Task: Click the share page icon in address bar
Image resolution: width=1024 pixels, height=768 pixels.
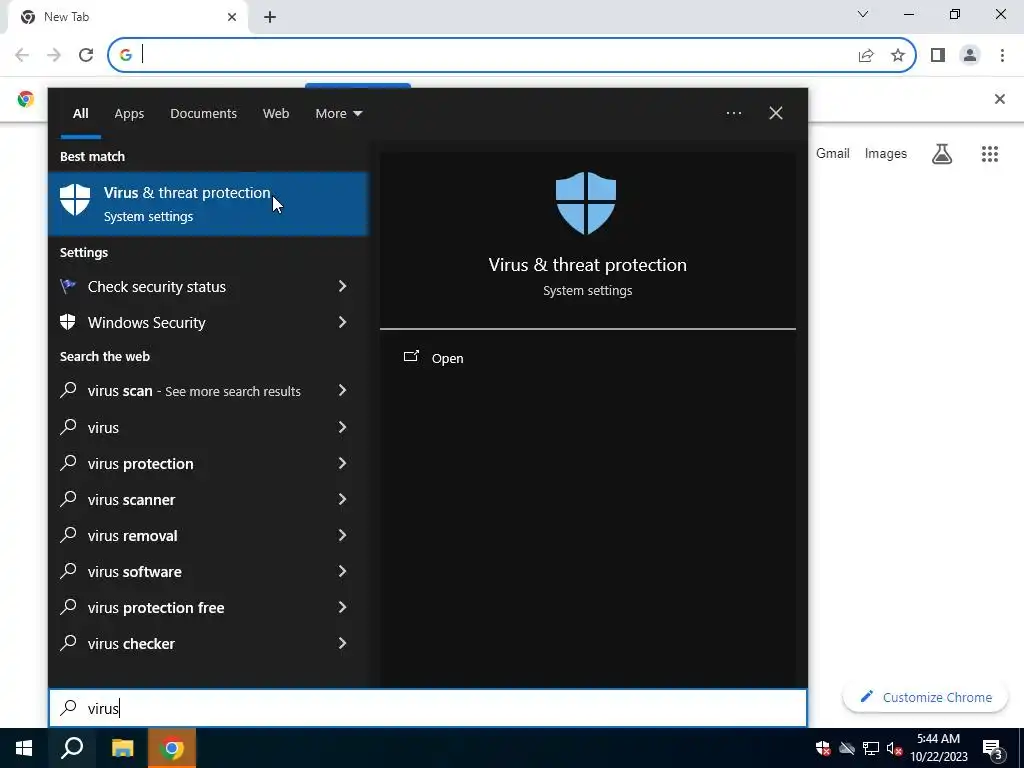Action: [x=866, y=55]
